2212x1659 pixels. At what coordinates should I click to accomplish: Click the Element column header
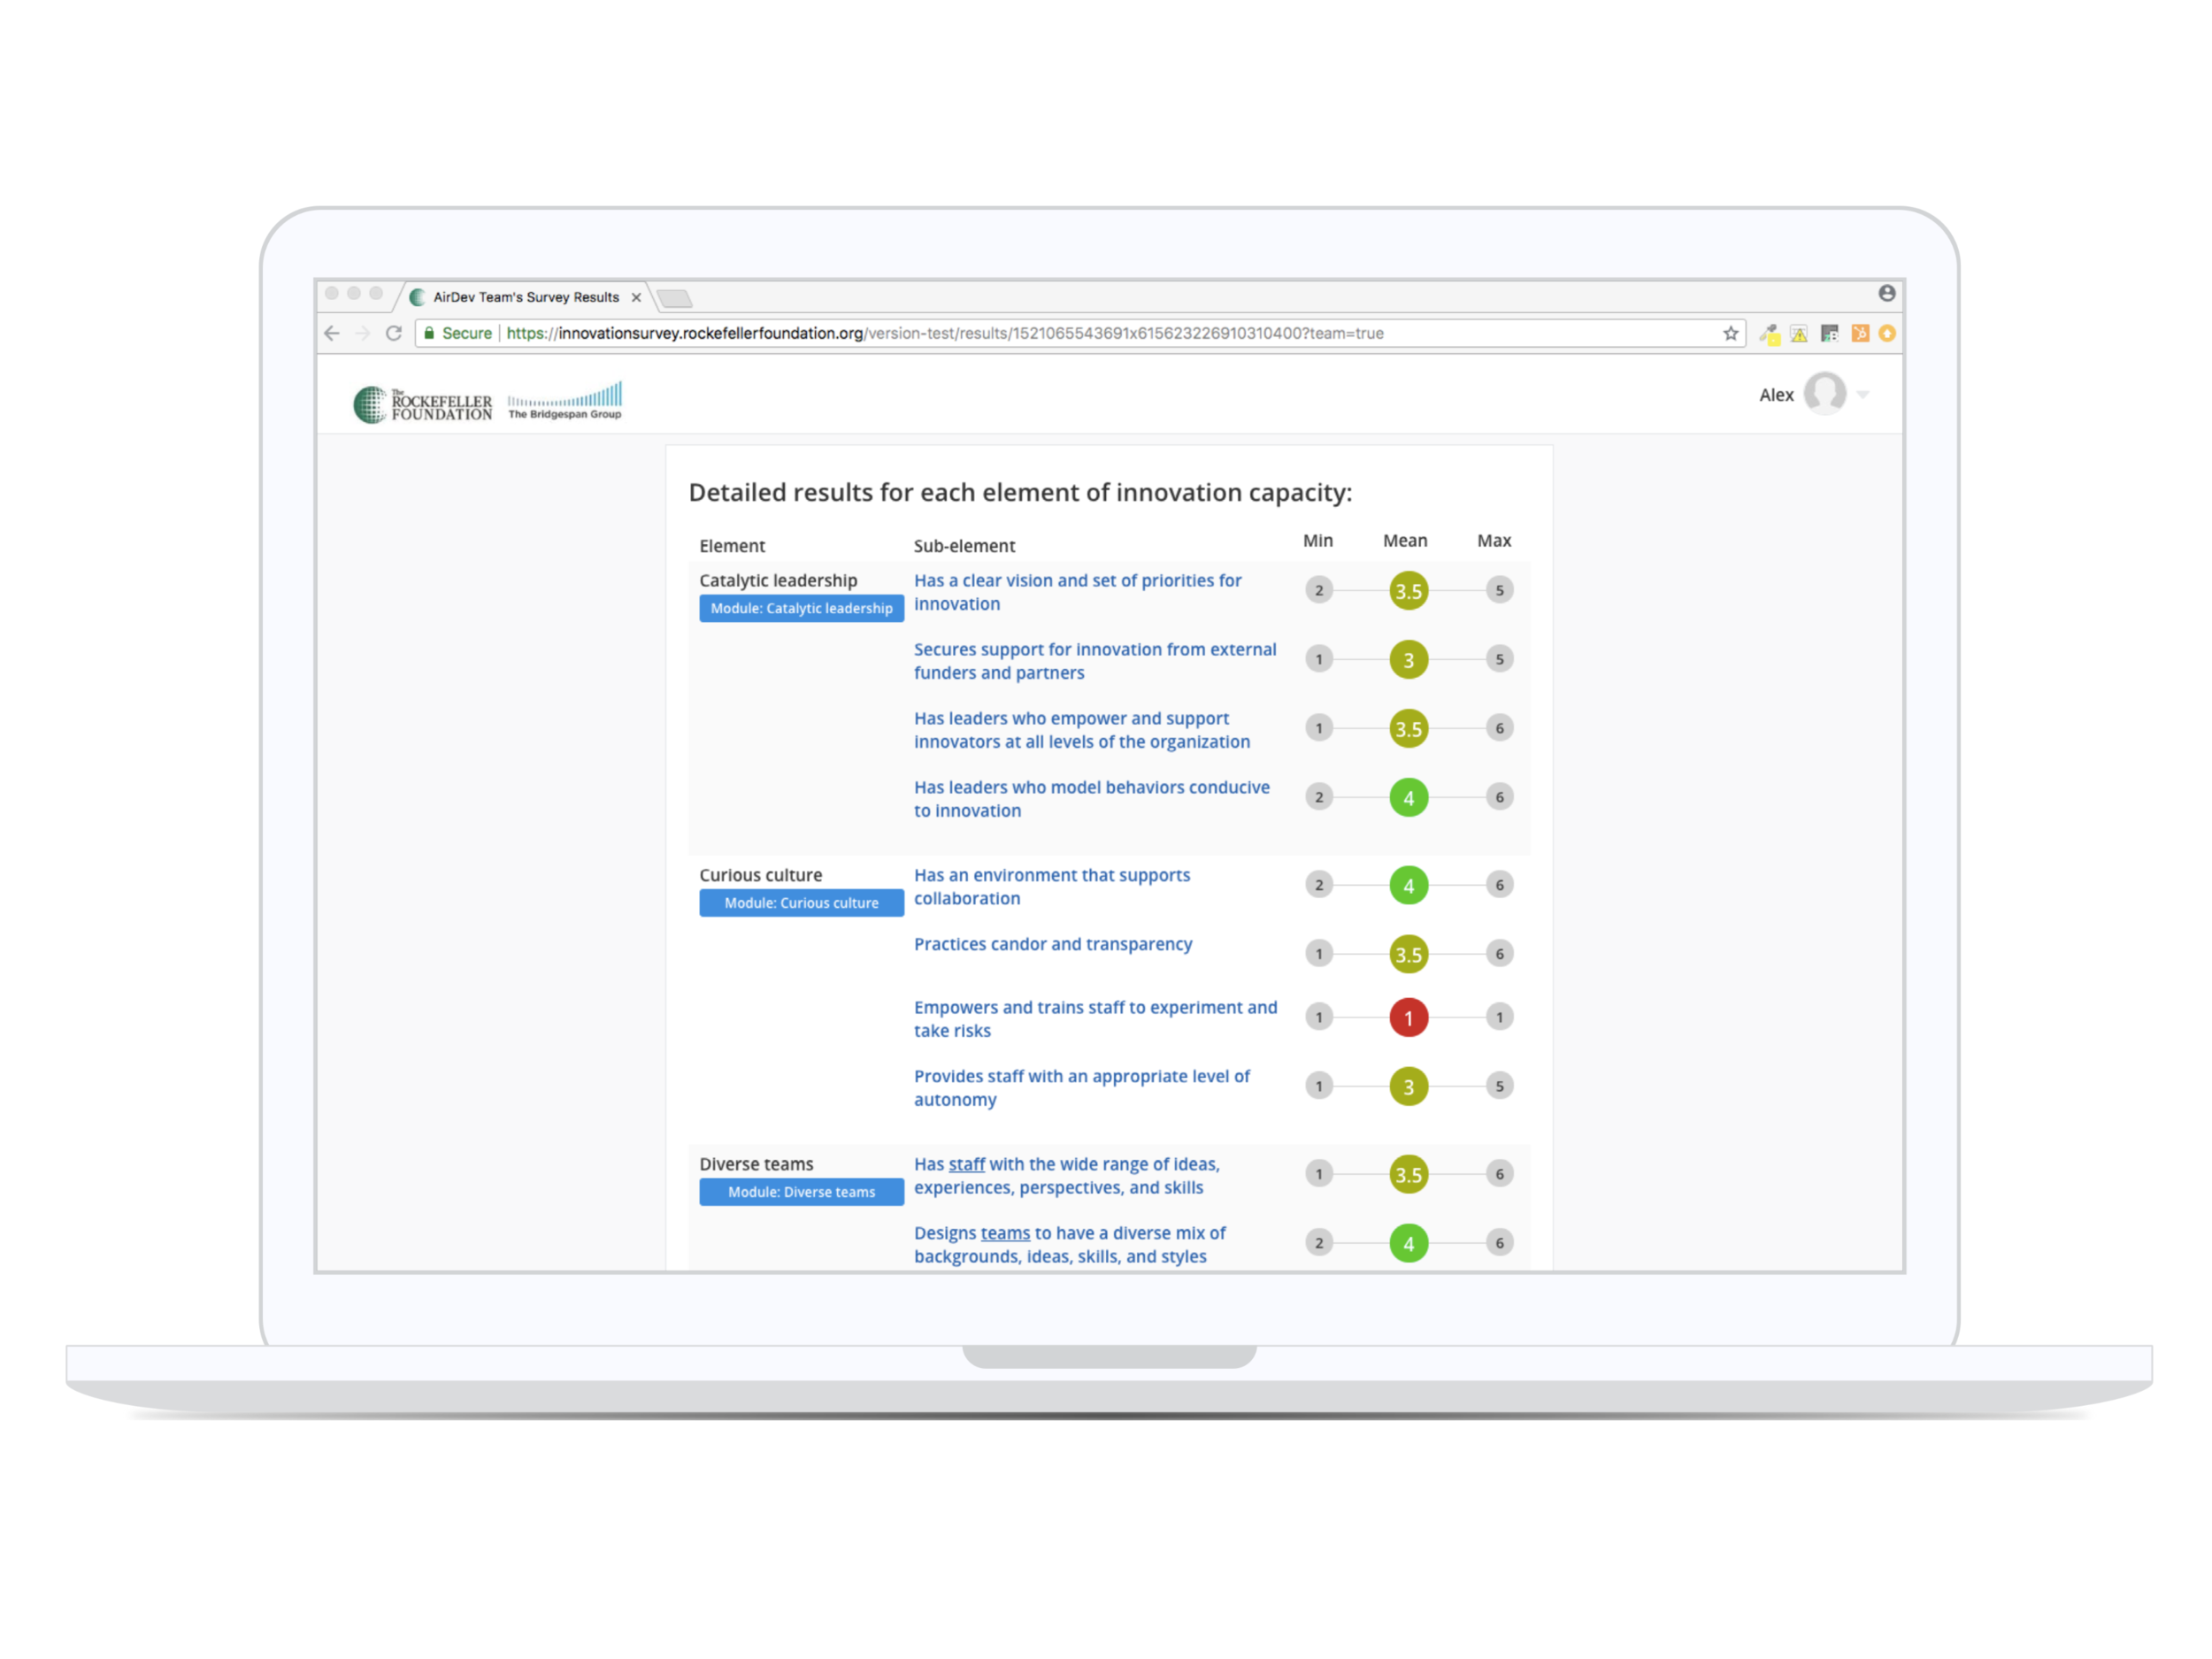[732, 546]
